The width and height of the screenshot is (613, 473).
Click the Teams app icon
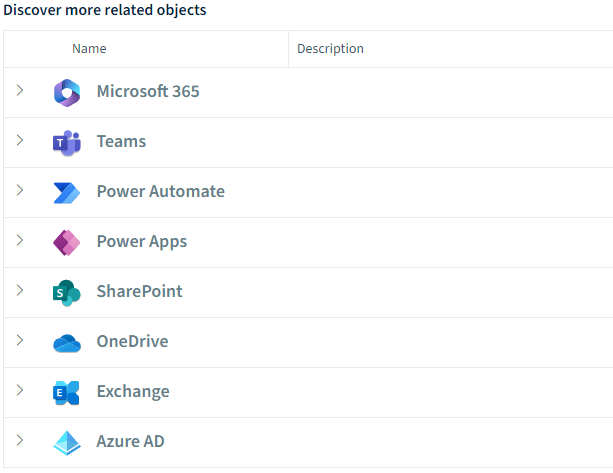click(67, 143)
